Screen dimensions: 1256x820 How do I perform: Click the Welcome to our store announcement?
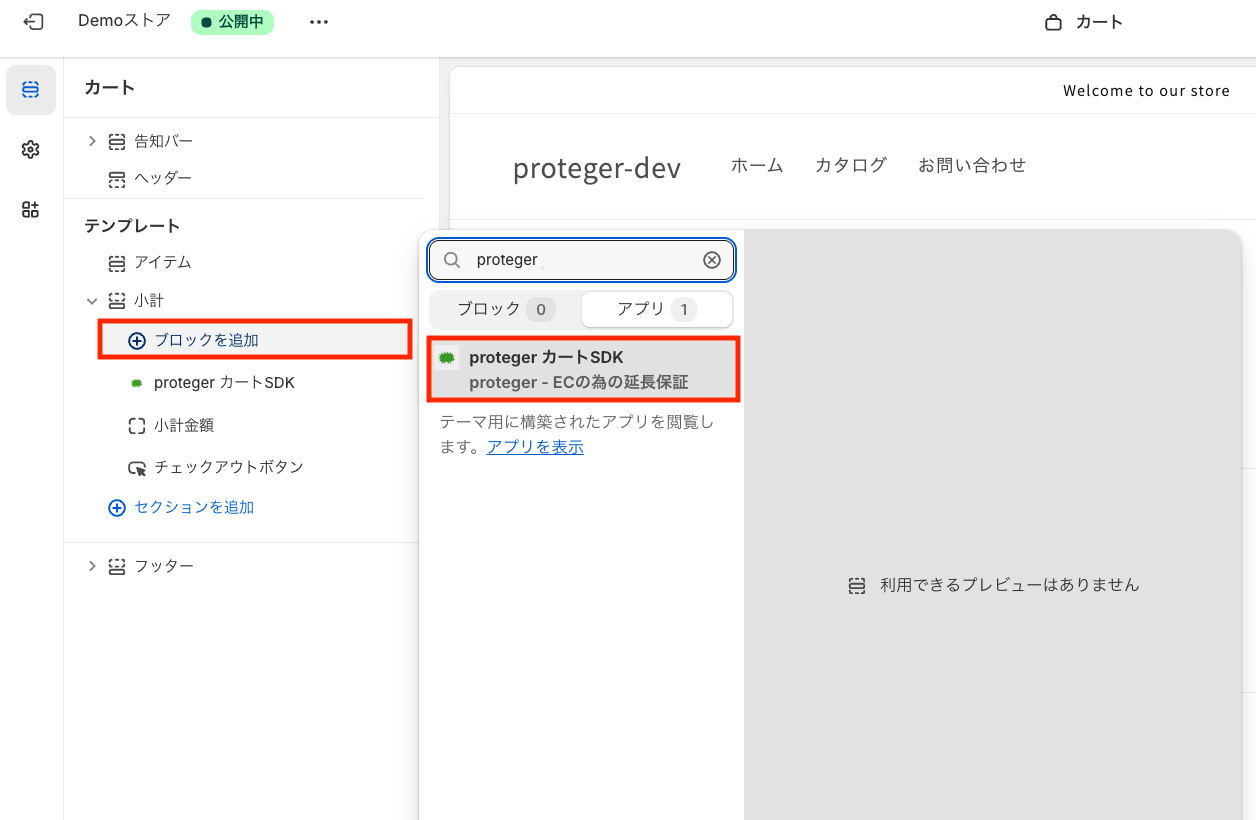pyautogui.click(x=1146, y=91)
